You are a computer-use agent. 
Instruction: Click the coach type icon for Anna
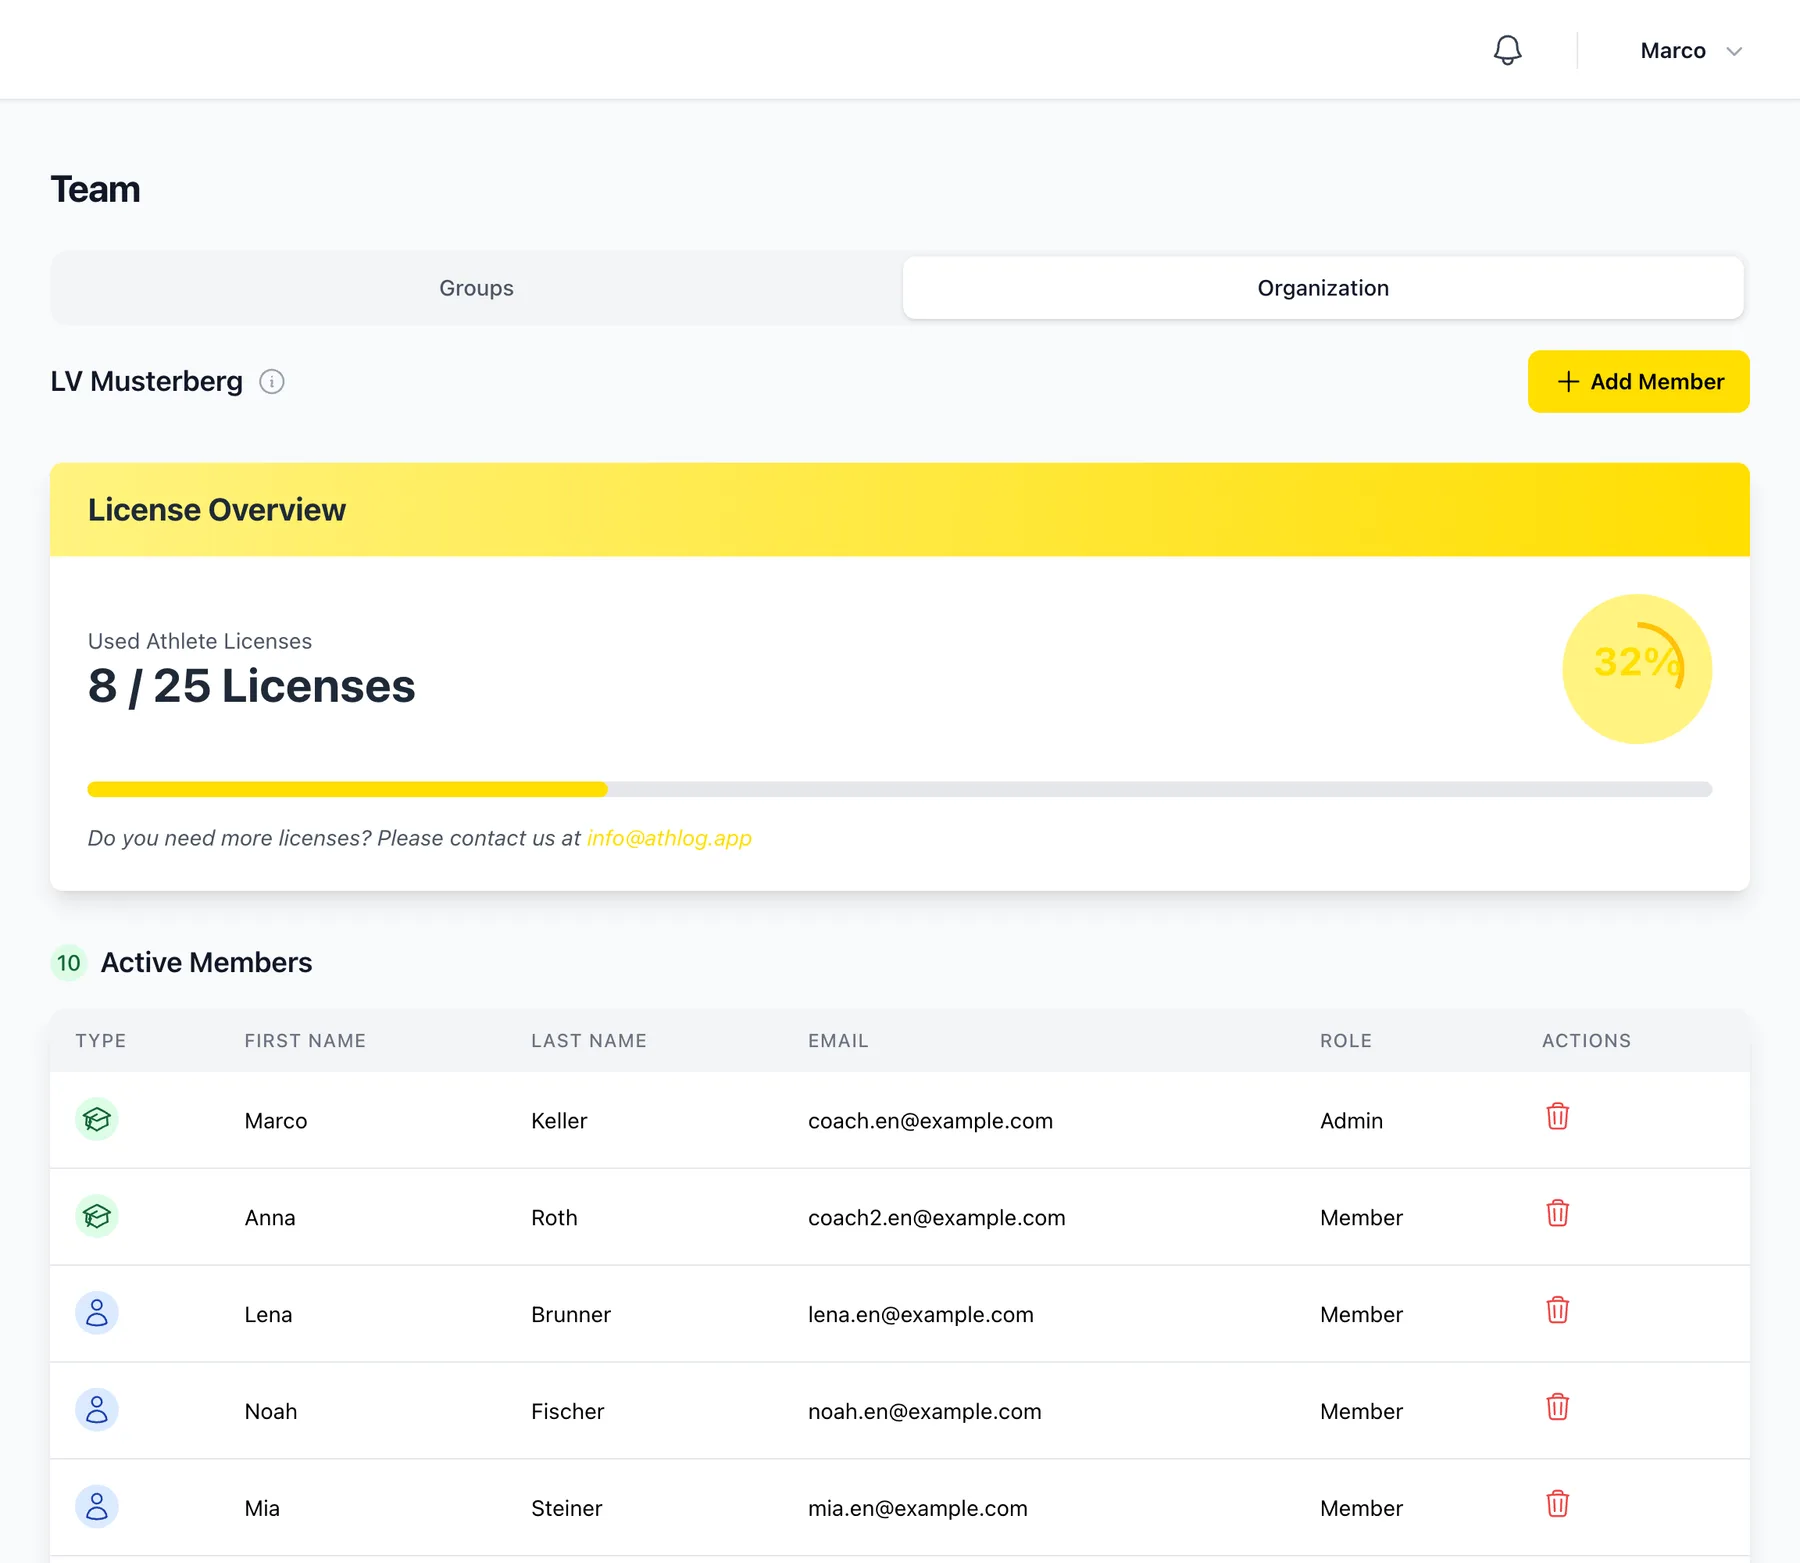(97, 1216)
